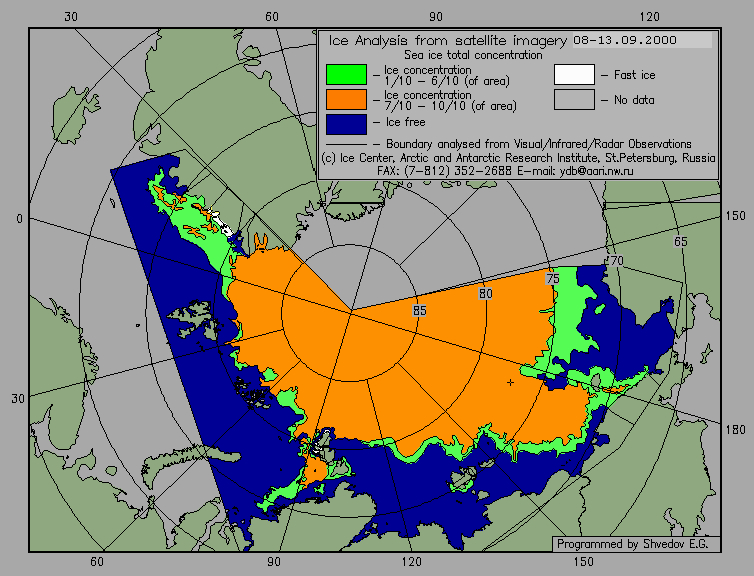Click the gray No data legend swatch

(x=574, y=100)
